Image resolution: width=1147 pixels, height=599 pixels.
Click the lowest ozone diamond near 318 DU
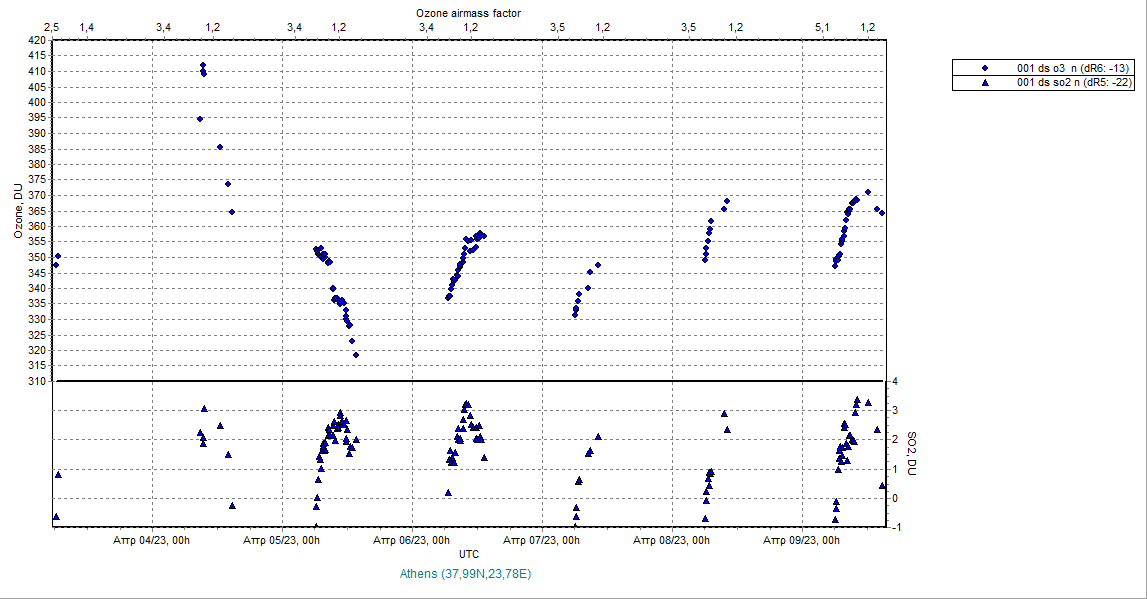(x=356, y=355)
